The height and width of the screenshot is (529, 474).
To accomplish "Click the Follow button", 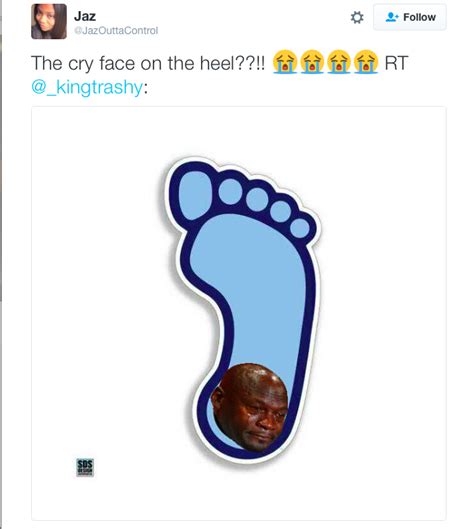I will pyautogui.click(x=410, y=17).
